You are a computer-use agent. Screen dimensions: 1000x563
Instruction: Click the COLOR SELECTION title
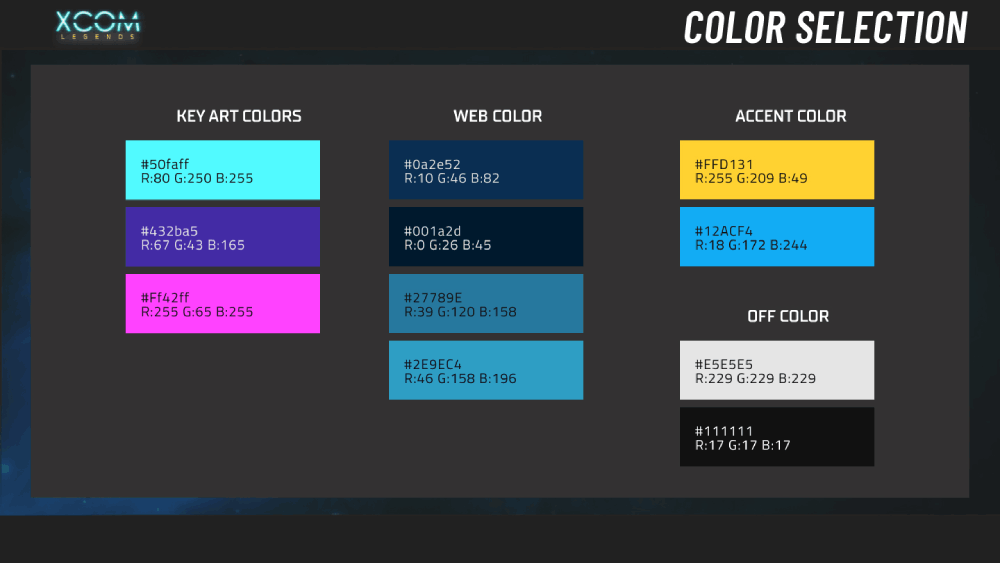point(826,28)
